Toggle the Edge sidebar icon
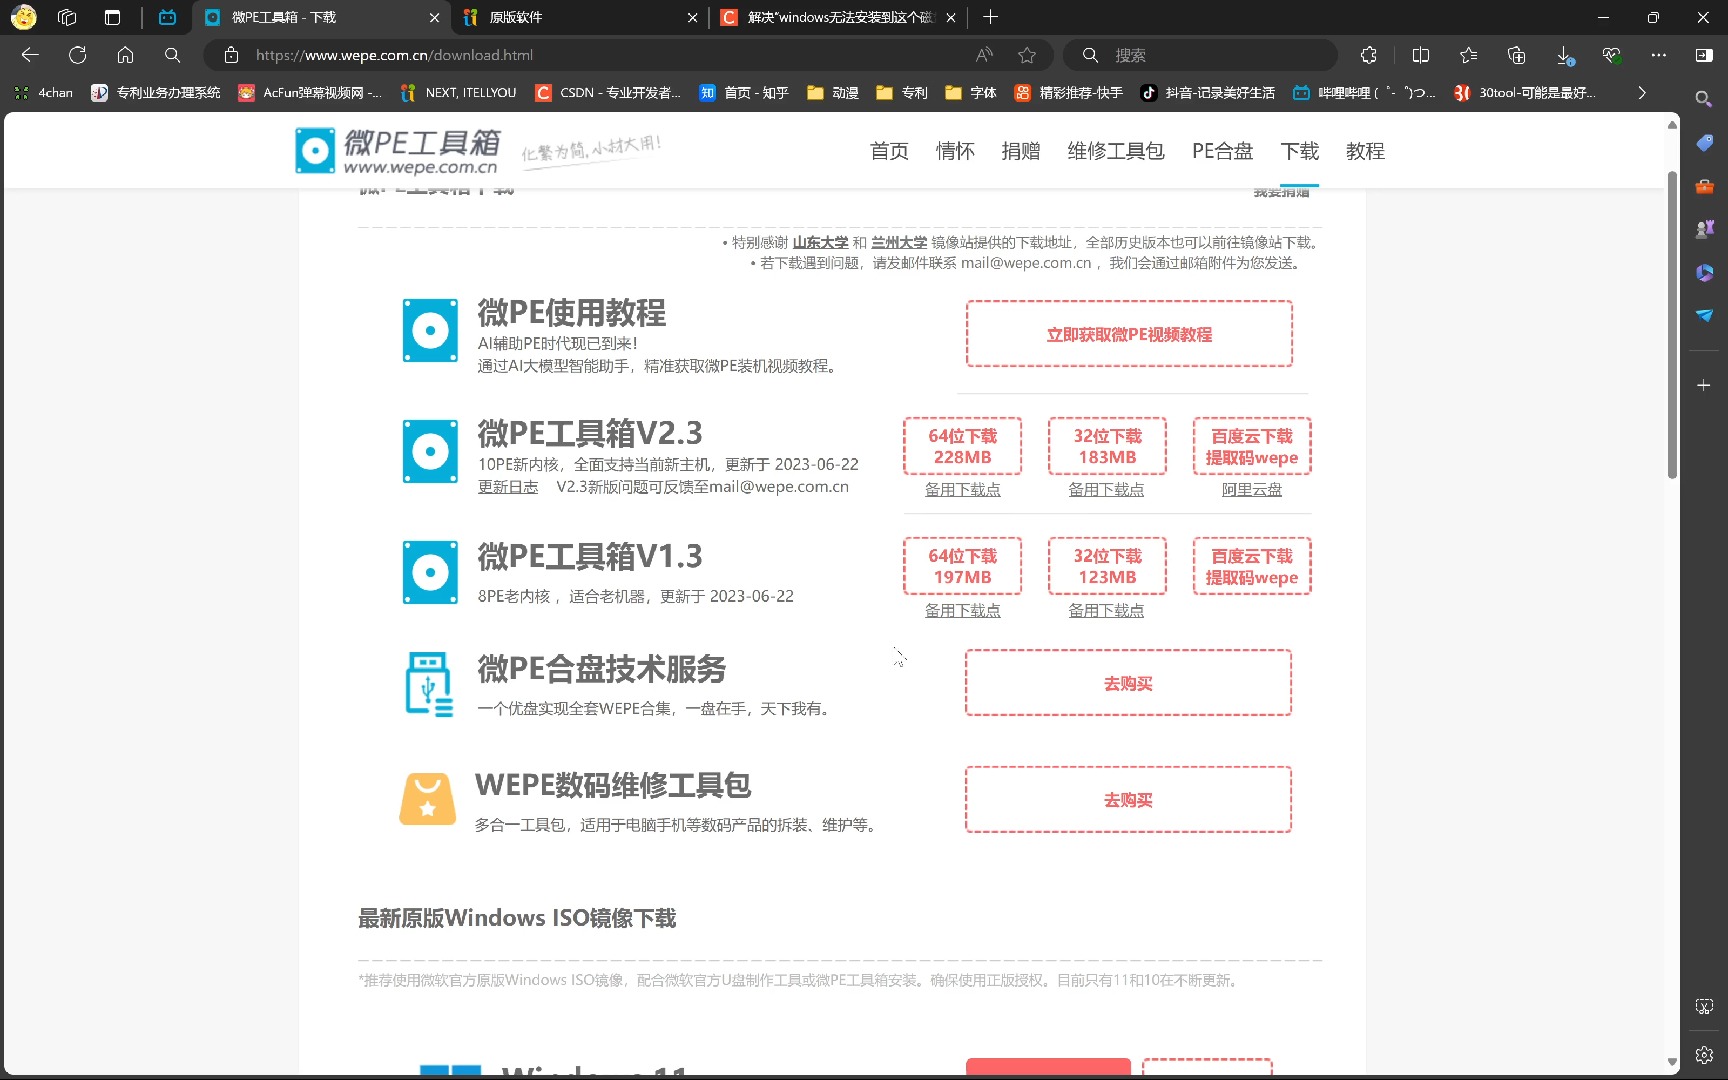 pyautogui.click(x=1704, y=55)
